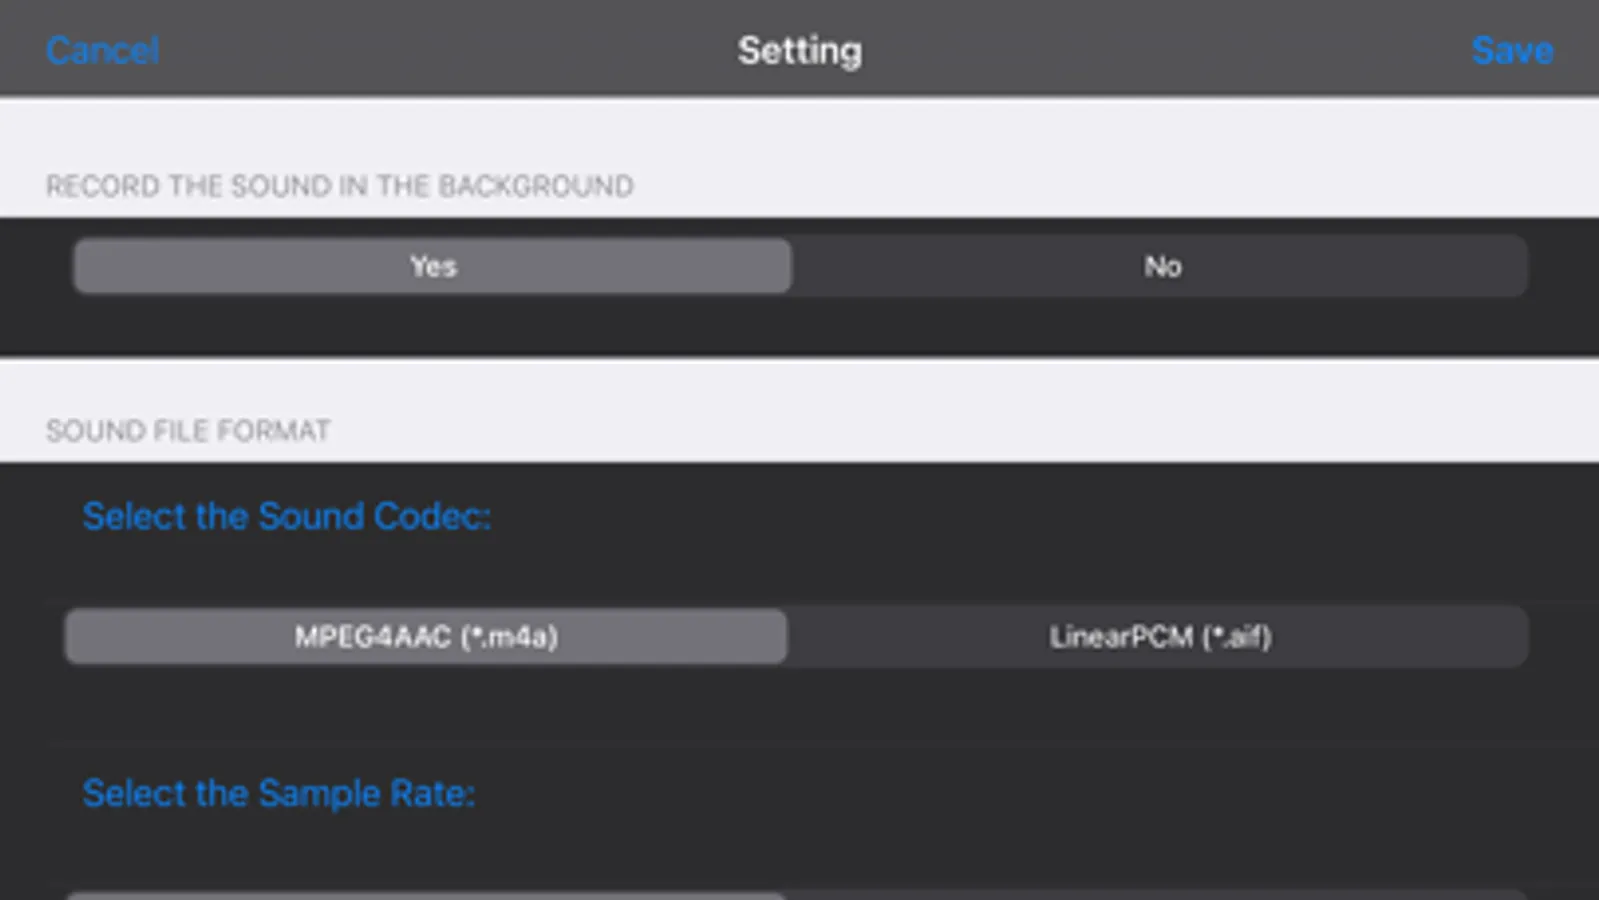
Task: Enable background sound recording via Yes
Action: (x=432, y=266)
